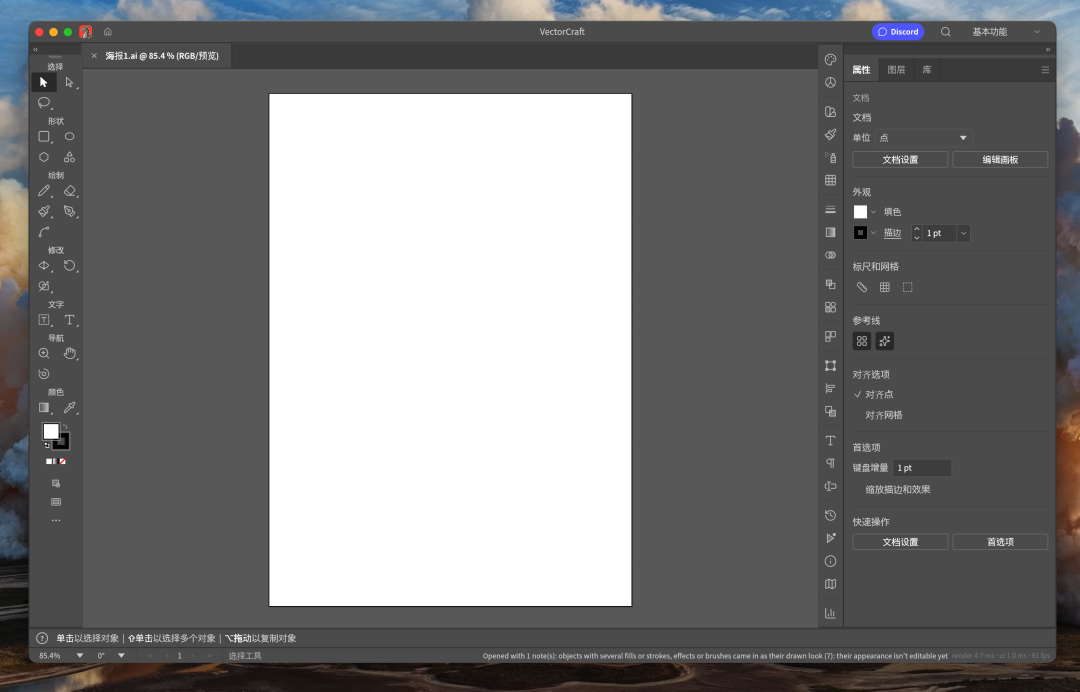Screen dimensions: 1080x692
Task: Expand the stroke color dropdown chevron
Action: click(873, 233)
